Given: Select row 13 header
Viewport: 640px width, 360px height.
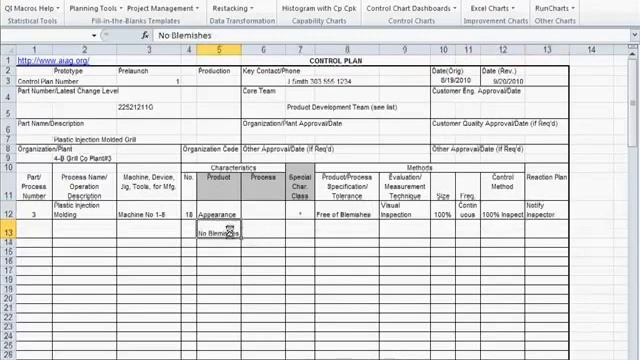Looking at the screenshot, I should tap(8, 229).
